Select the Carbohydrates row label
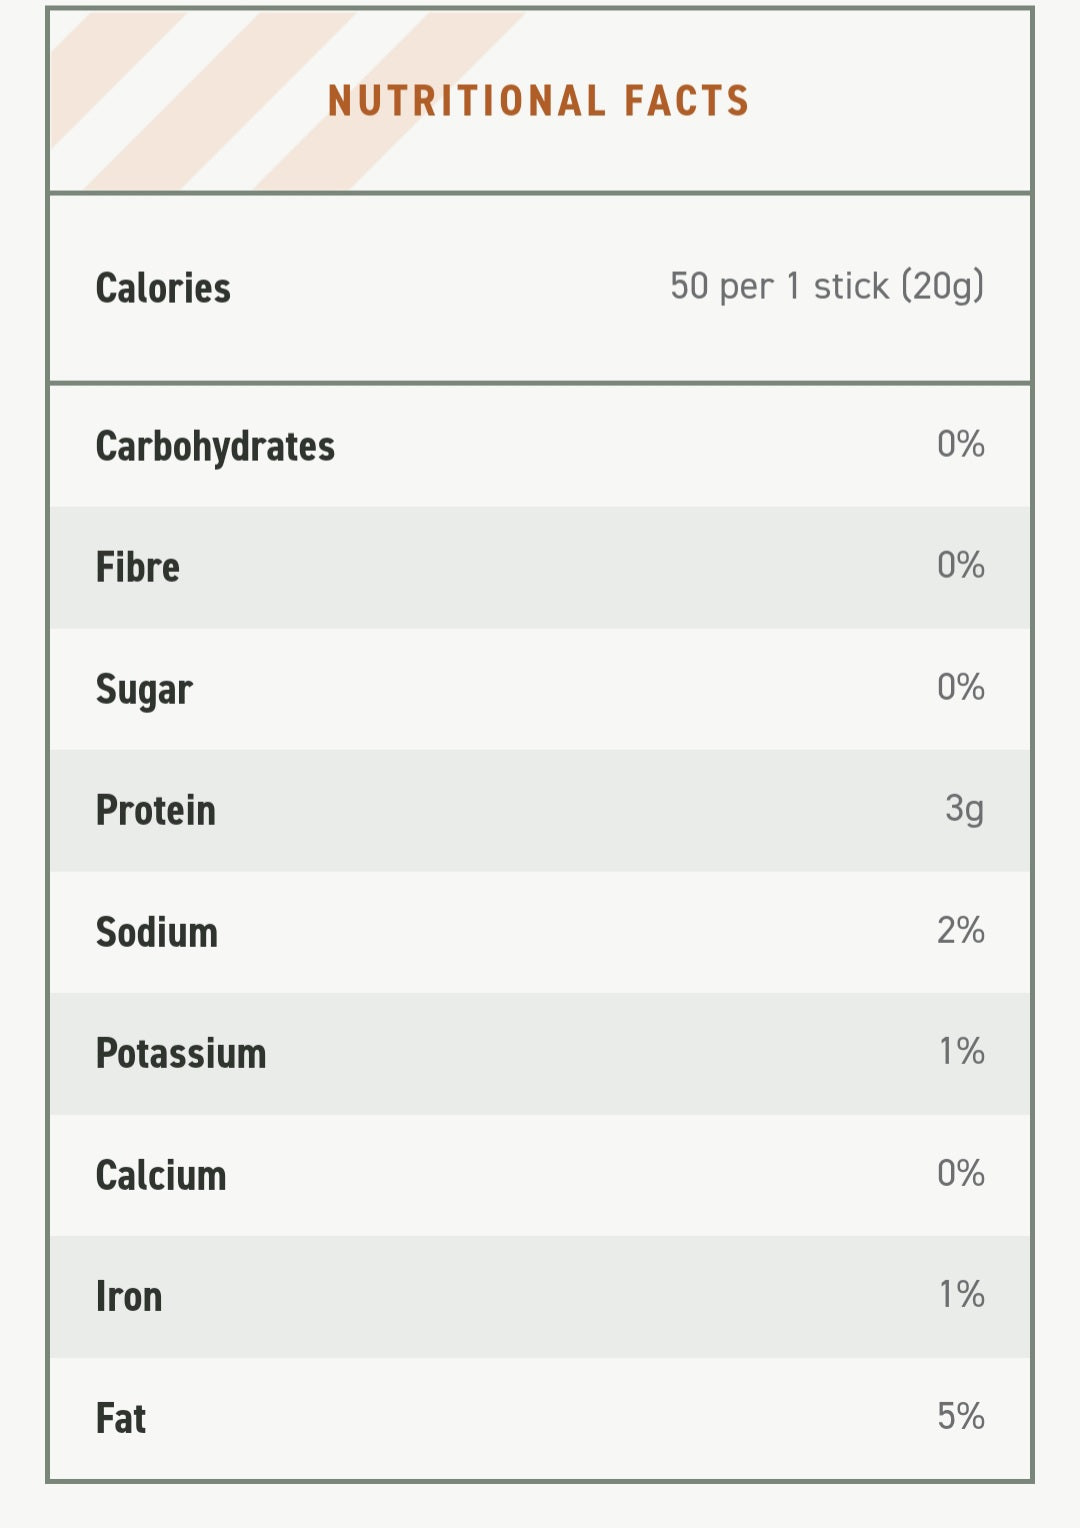 point(215,447)
